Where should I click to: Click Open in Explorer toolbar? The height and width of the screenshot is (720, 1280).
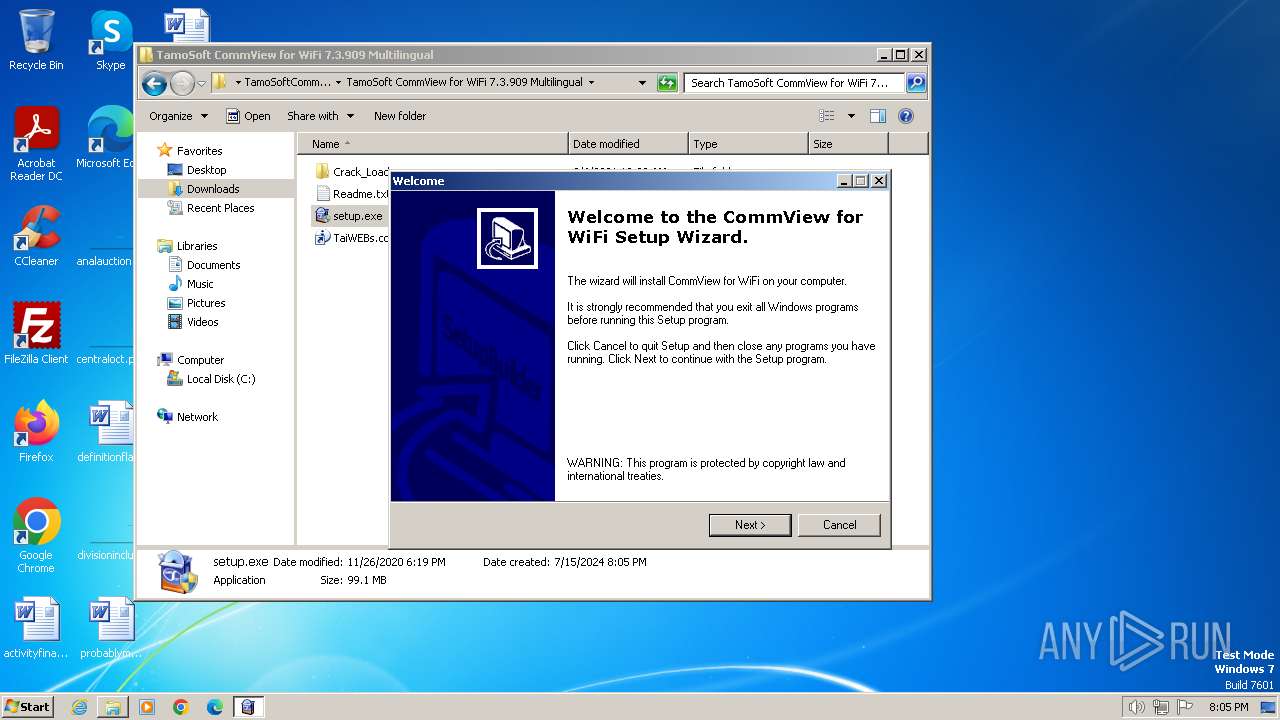point(248,116)
